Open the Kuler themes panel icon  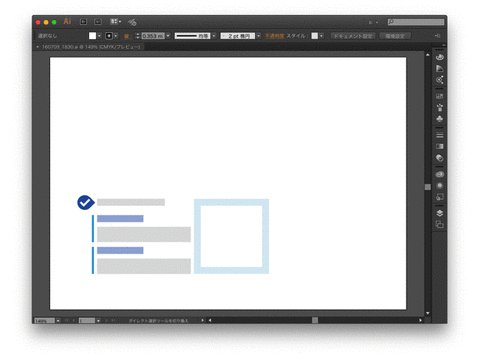[440, 80]
